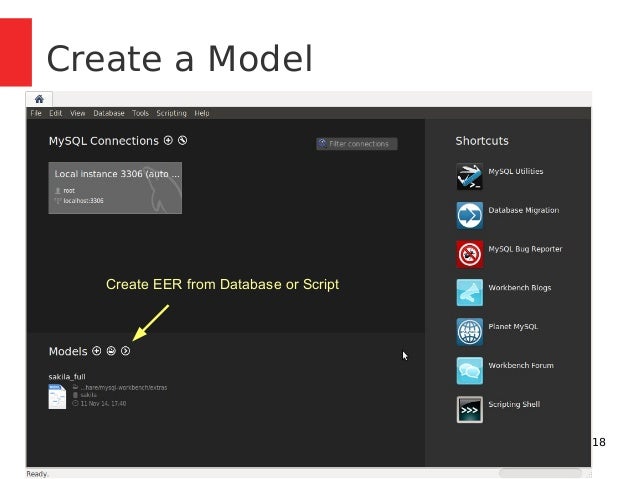Image resolution: width=638 pixels, height=479 pixels.
Task: Open the Edit menu
Action: pyautogui.click(x=56, y=113)
